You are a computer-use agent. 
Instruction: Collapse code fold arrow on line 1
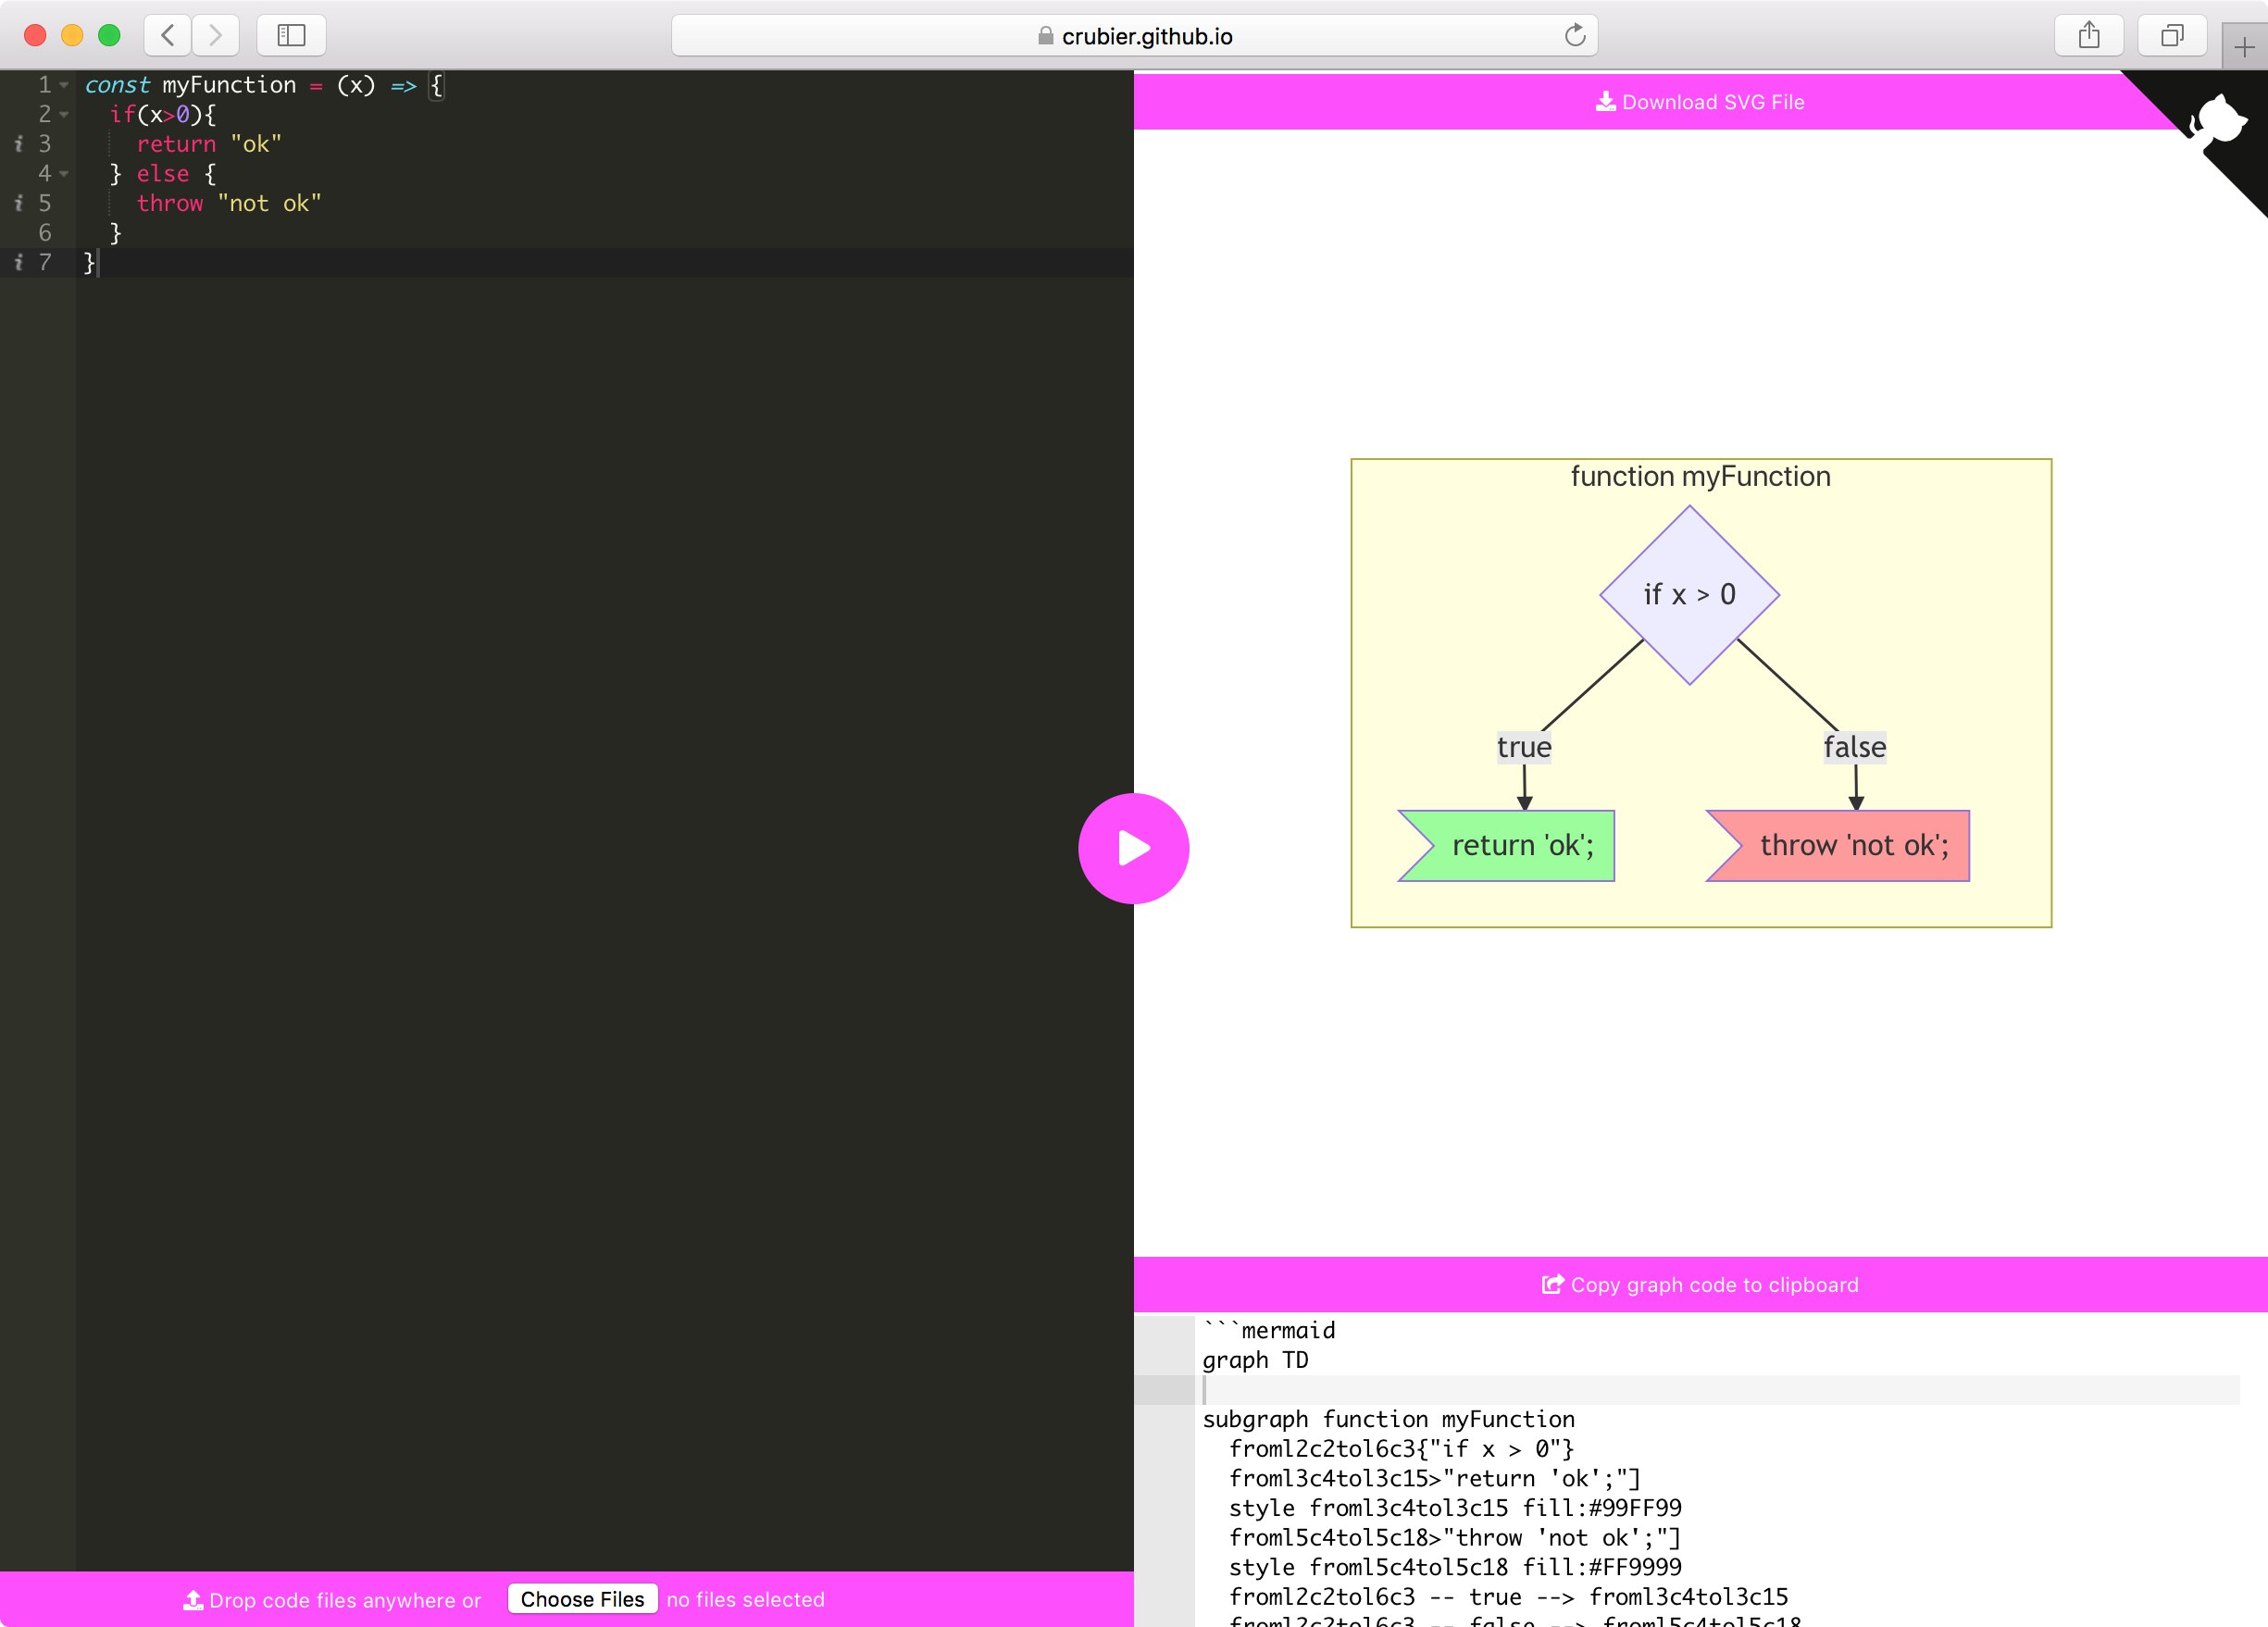[64, 85]
